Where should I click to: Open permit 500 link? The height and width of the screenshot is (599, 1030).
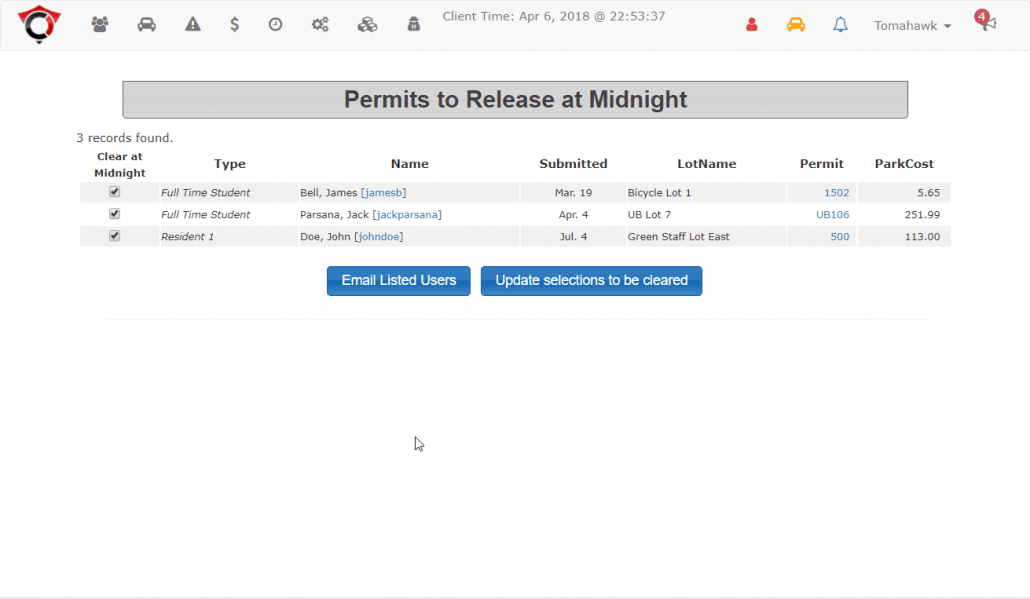[840, 236]
